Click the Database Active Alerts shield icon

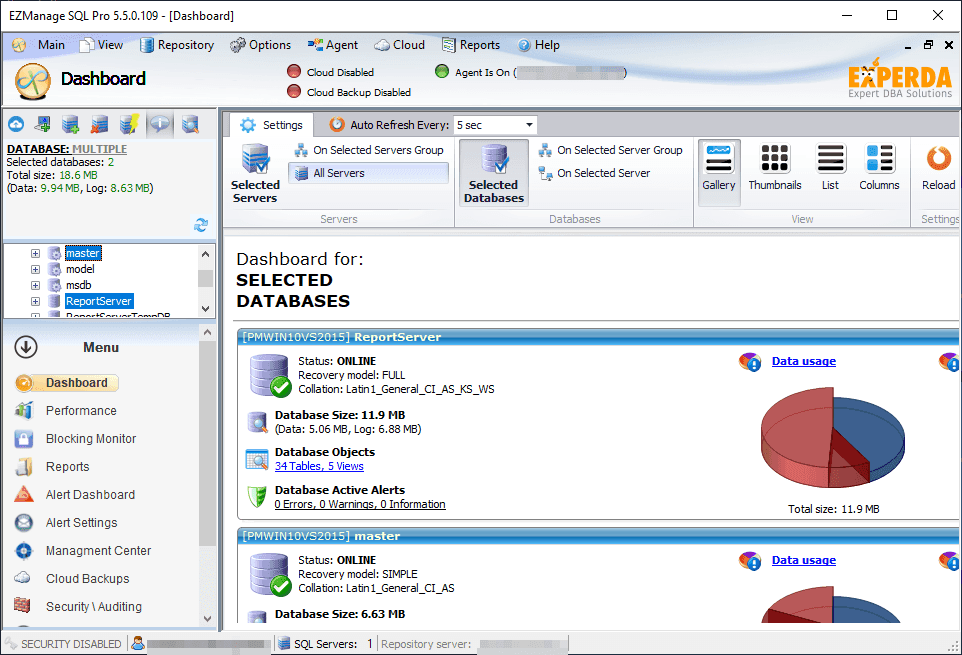(x=257, y=497)
